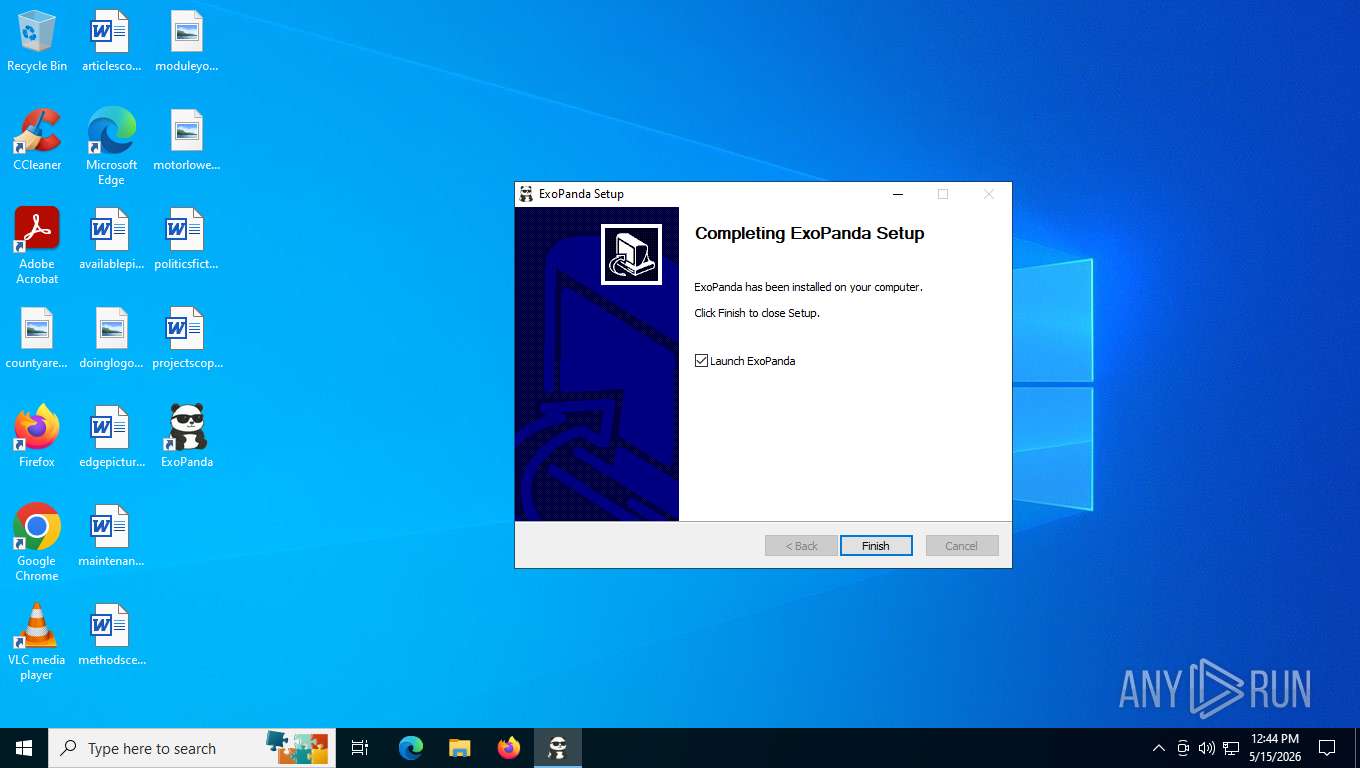The height and width of the screenshot is (768, 1360).
Task: Select the politicsfict... Word document
Action: tap(187, 240)
